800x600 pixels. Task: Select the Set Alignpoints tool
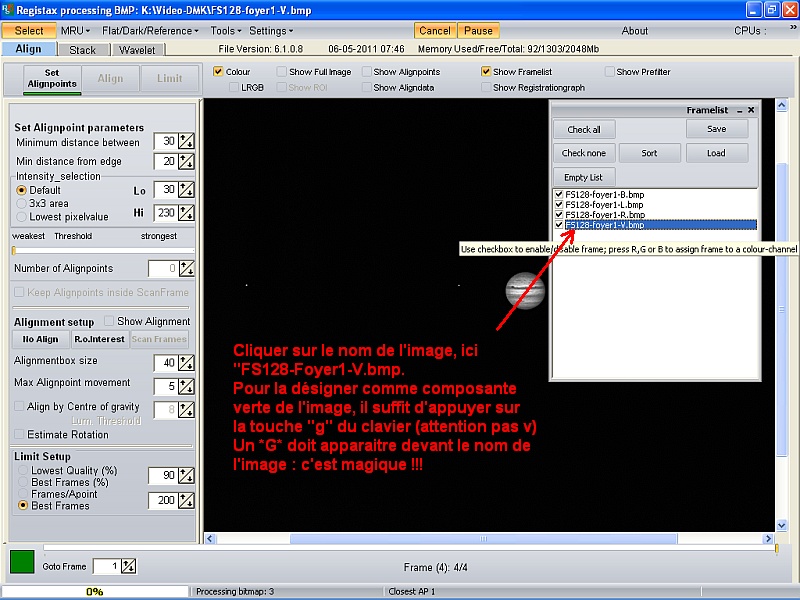[x=51, y=78]
